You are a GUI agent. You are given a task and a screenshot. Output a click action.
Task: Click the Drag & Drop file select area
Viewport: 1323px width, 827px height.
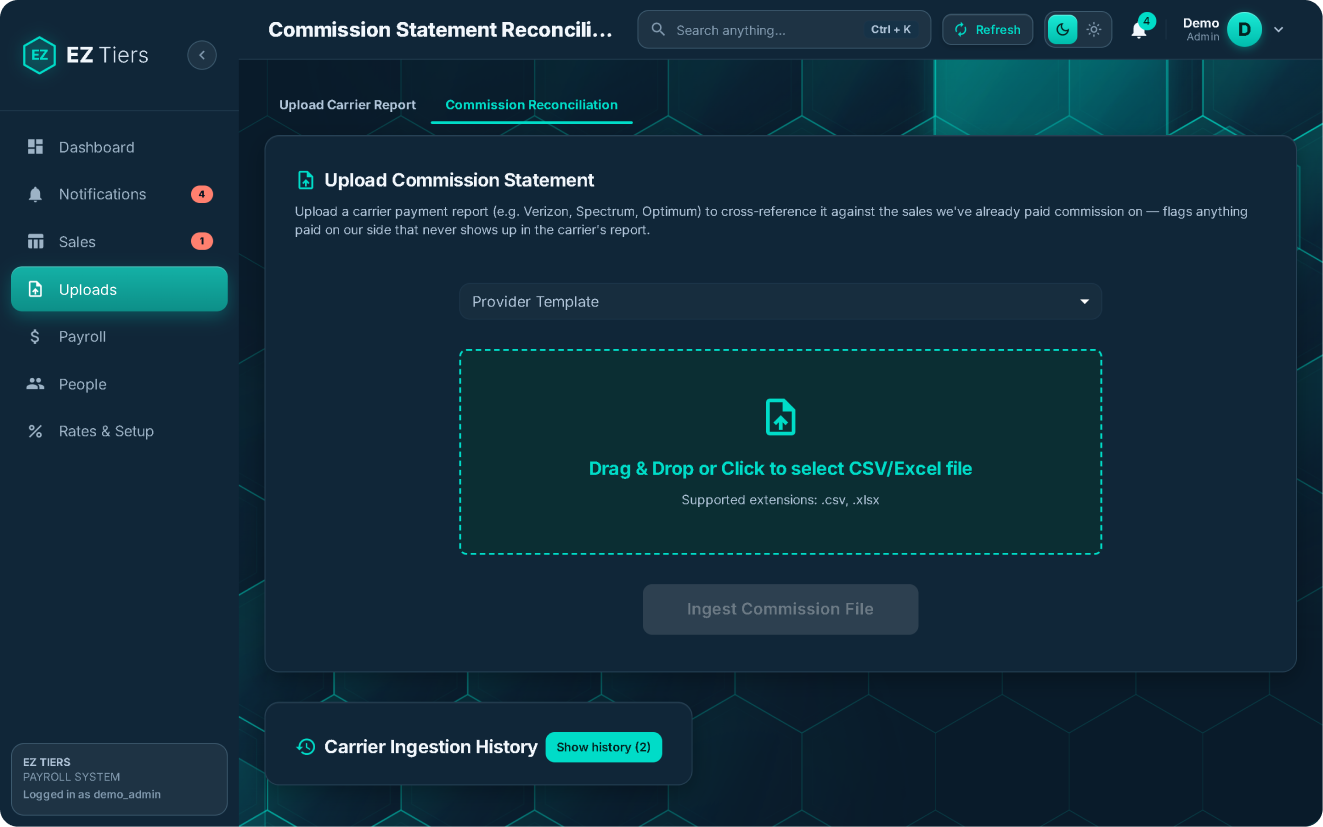tap(780, 452)
